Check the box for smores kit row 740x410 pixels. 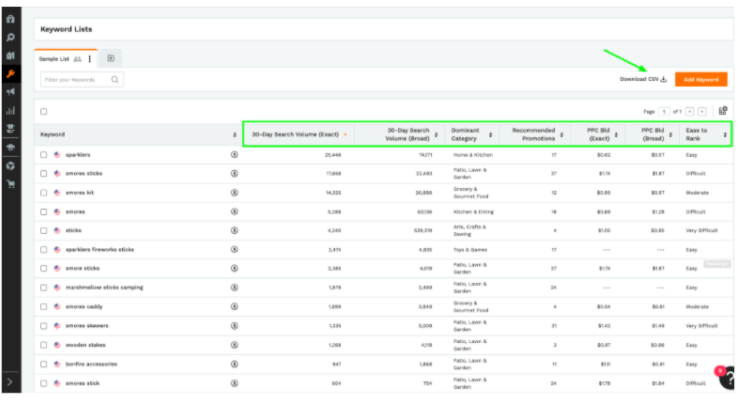click(x=43, y=192)
